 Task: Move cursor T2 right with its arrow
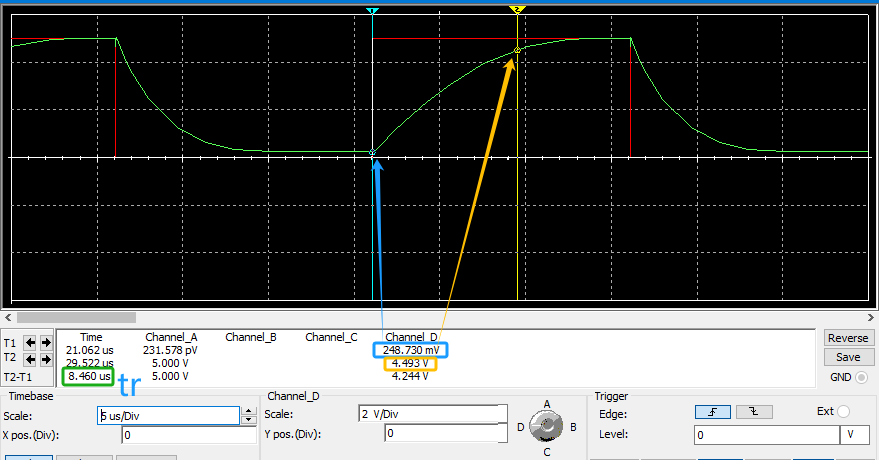click(x=46, y=359)
